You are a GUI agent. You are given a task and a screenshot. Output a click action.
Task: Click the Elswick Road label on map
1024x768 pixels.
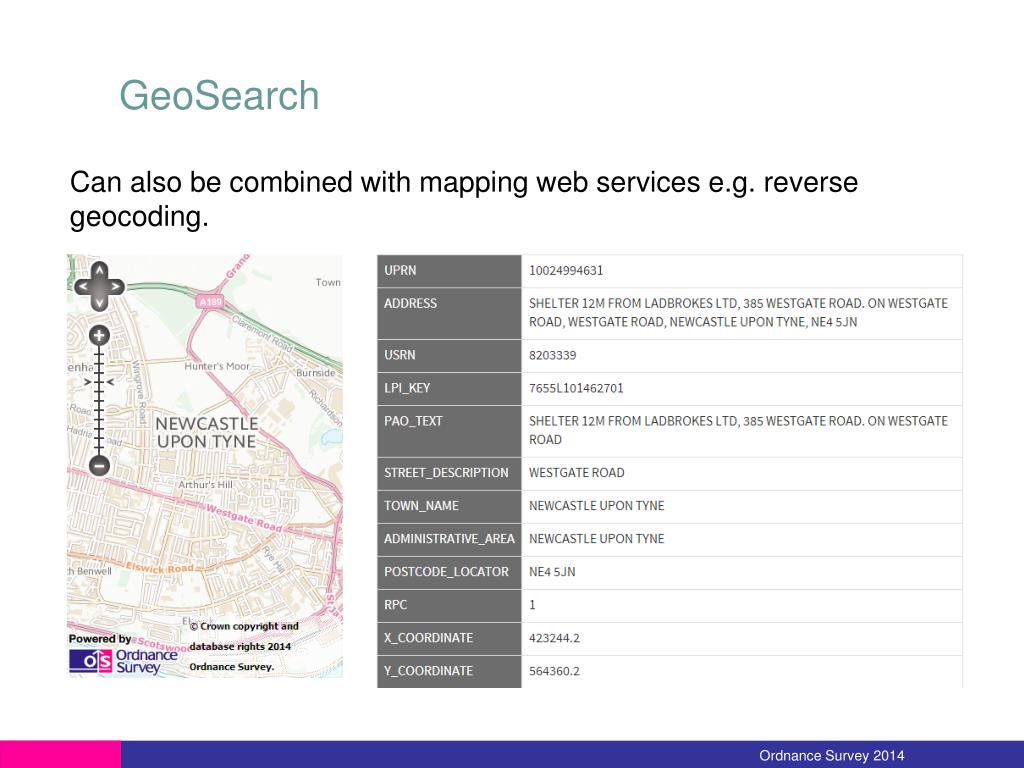click(161, 568)
